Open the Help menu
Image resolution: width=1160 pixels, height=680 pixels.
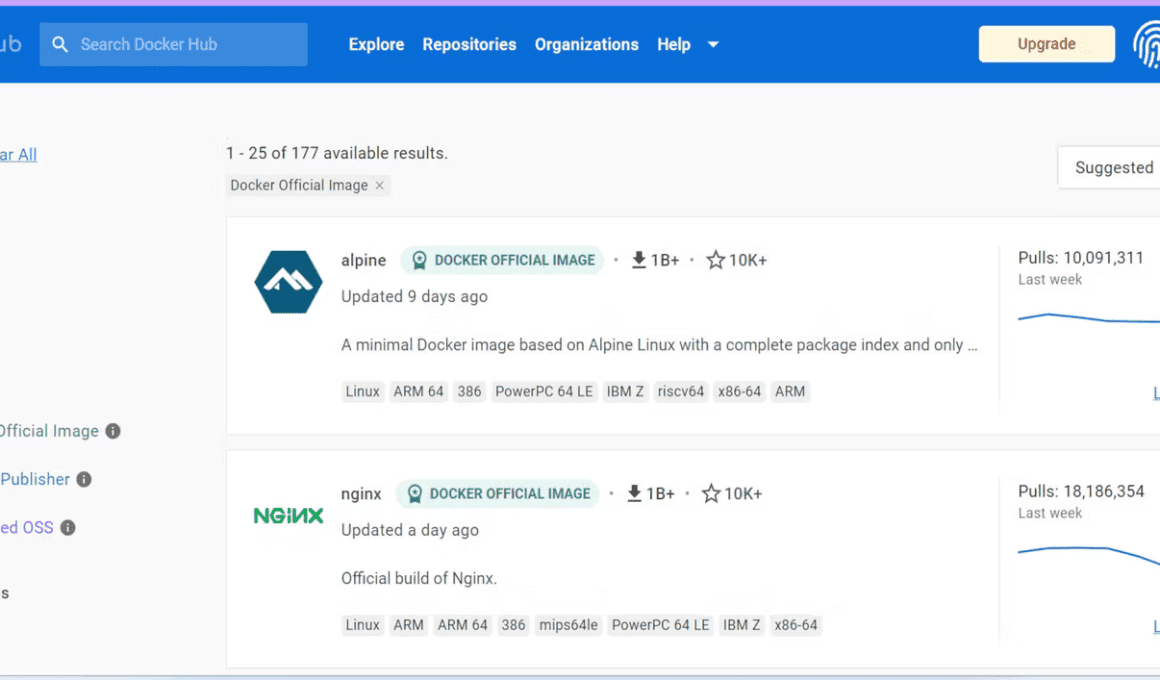(x=673, y=44)
